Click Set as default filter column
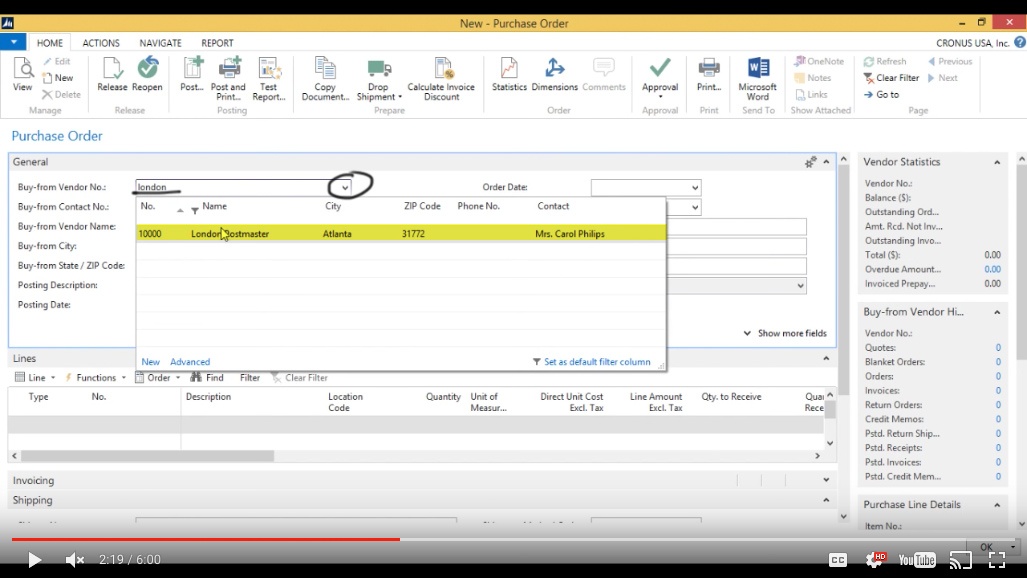Screen dimensions: 1027x578 pos(591,362)
